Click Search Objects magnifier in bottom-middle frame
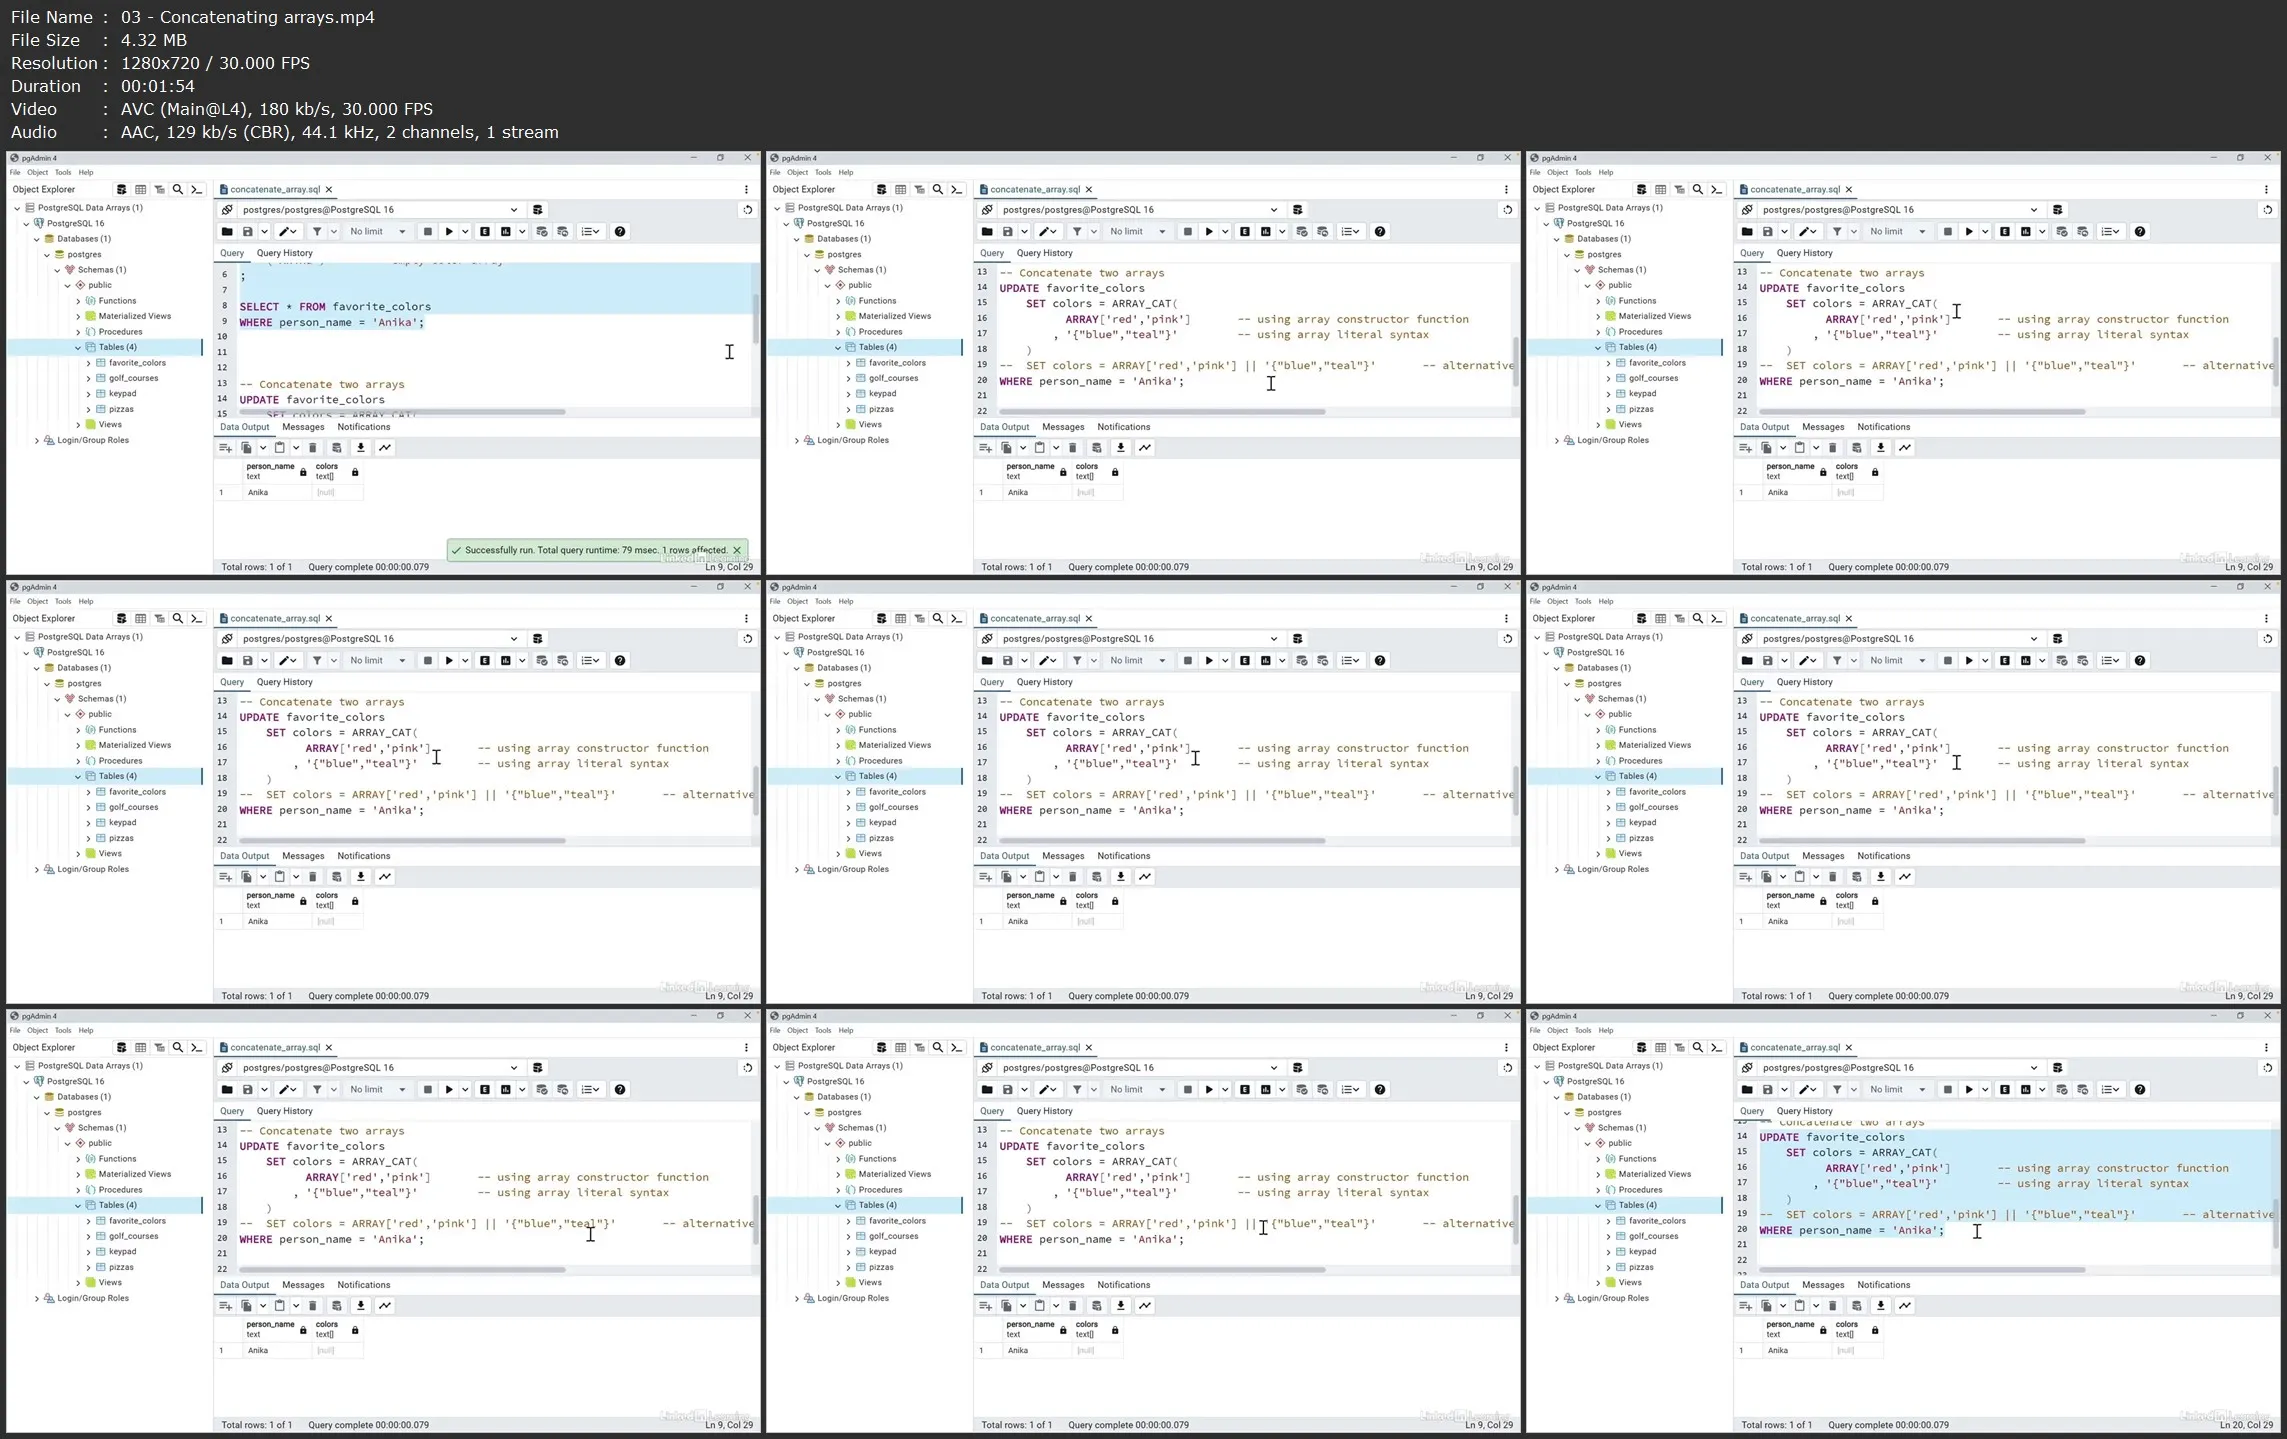Viewport: 2287px width, 1439px height. coord(938,1048)
